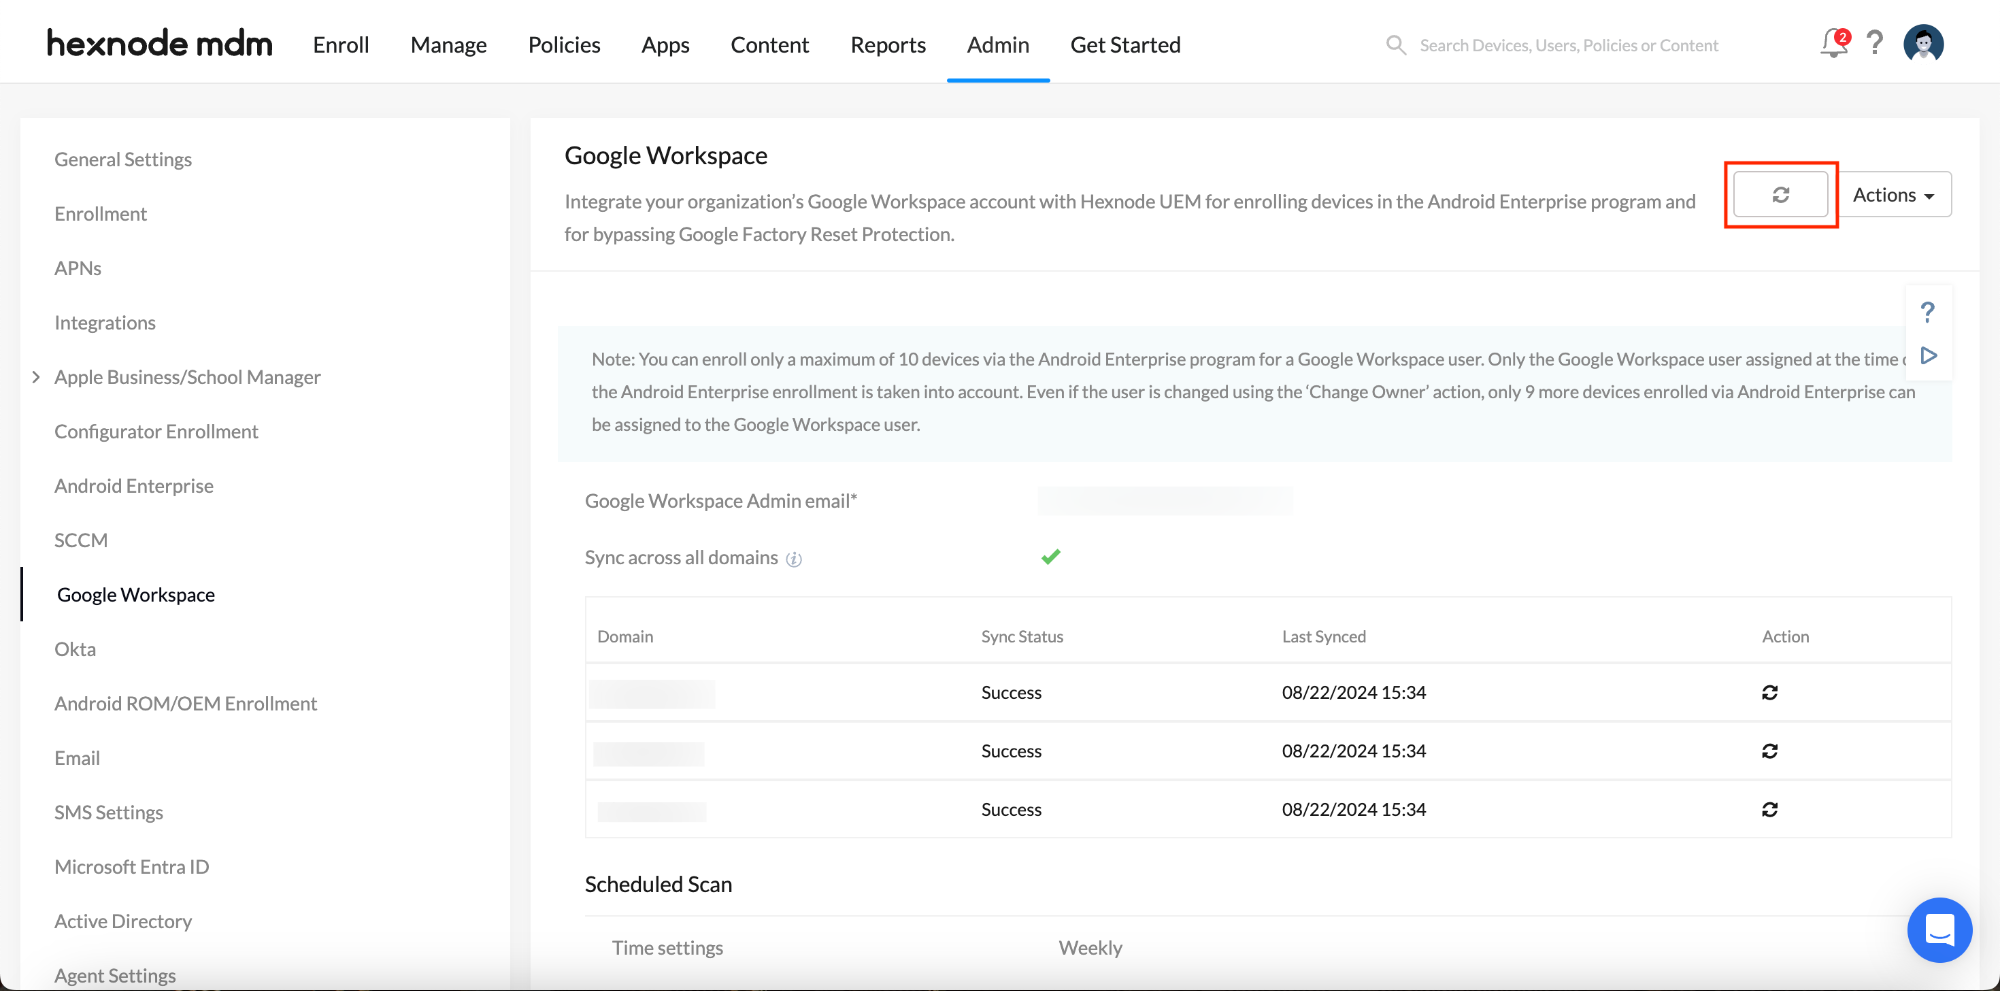Sync the second domain row

(x=1770, y=751)
